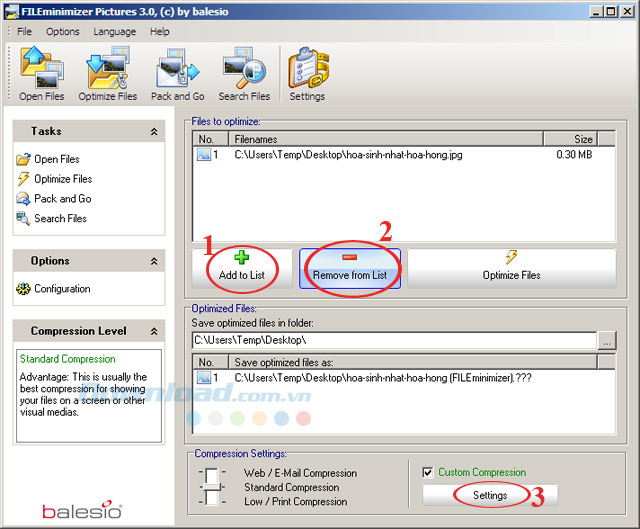This screenshot has width=640, height=529.
Task: Click the image icon in the Save optimized files list
Action: [204, 378]
